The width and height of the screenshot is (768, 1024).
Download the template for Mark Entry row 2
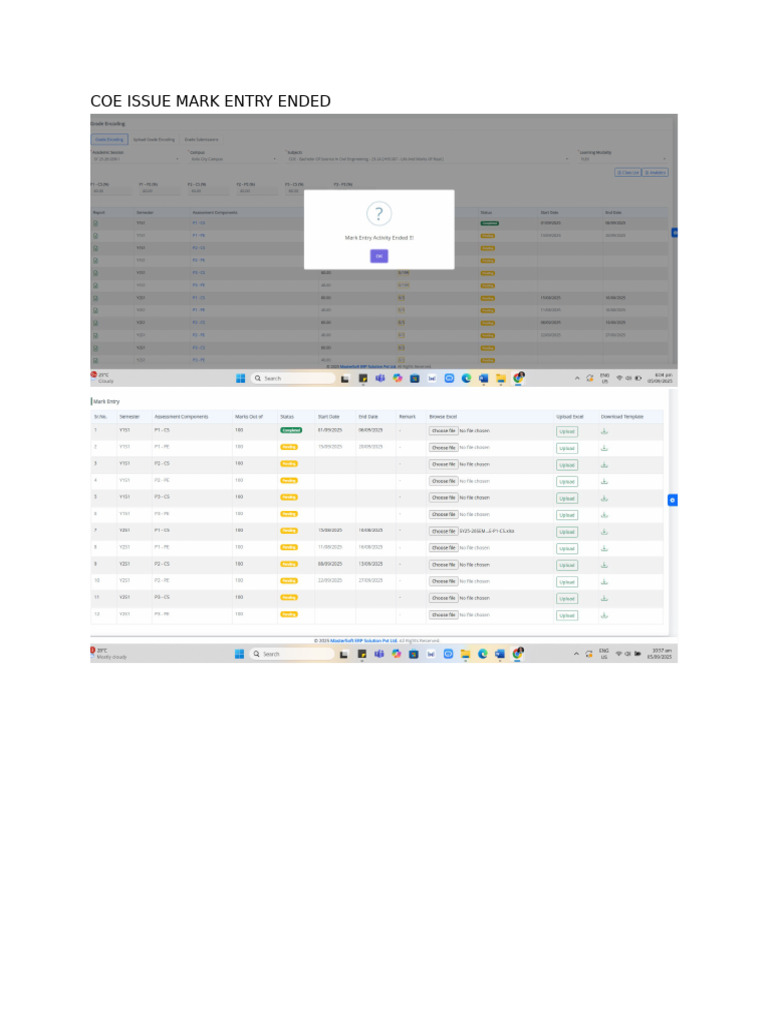click(604, 448)
